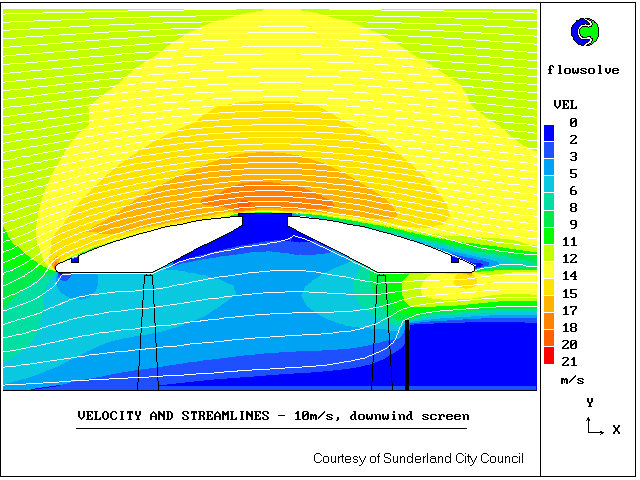
Task: Click the Velocity and Streamlines plot title
Action: [x=272, y=415]
